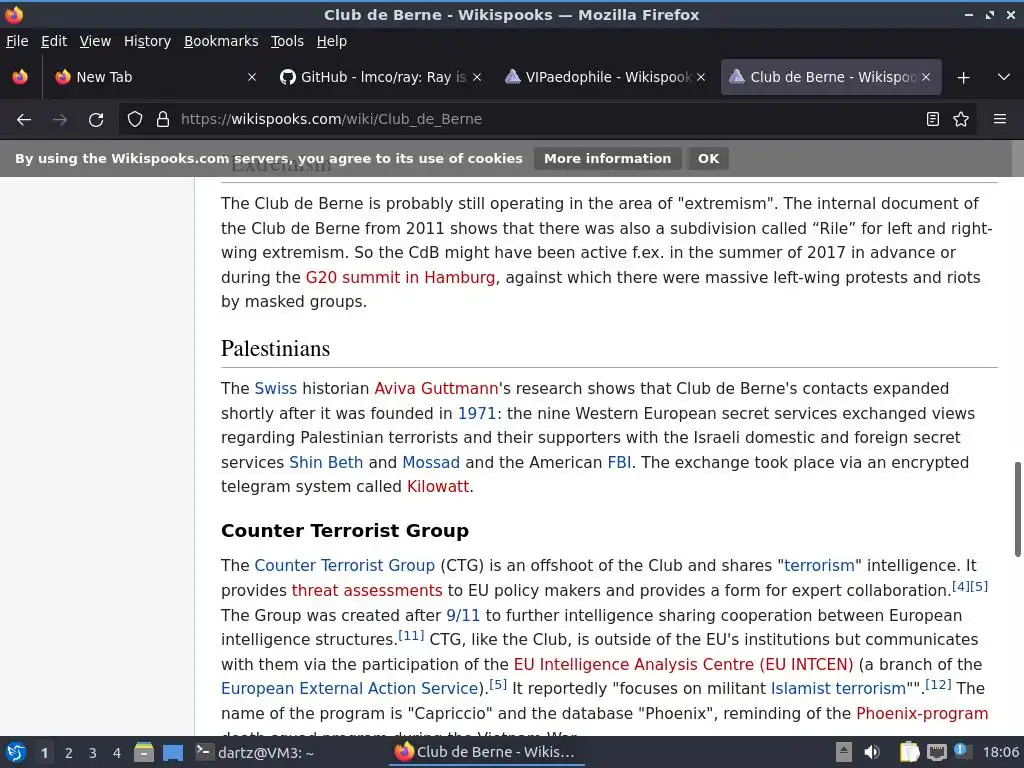Bookmark this page with the star

coord(961,120)
